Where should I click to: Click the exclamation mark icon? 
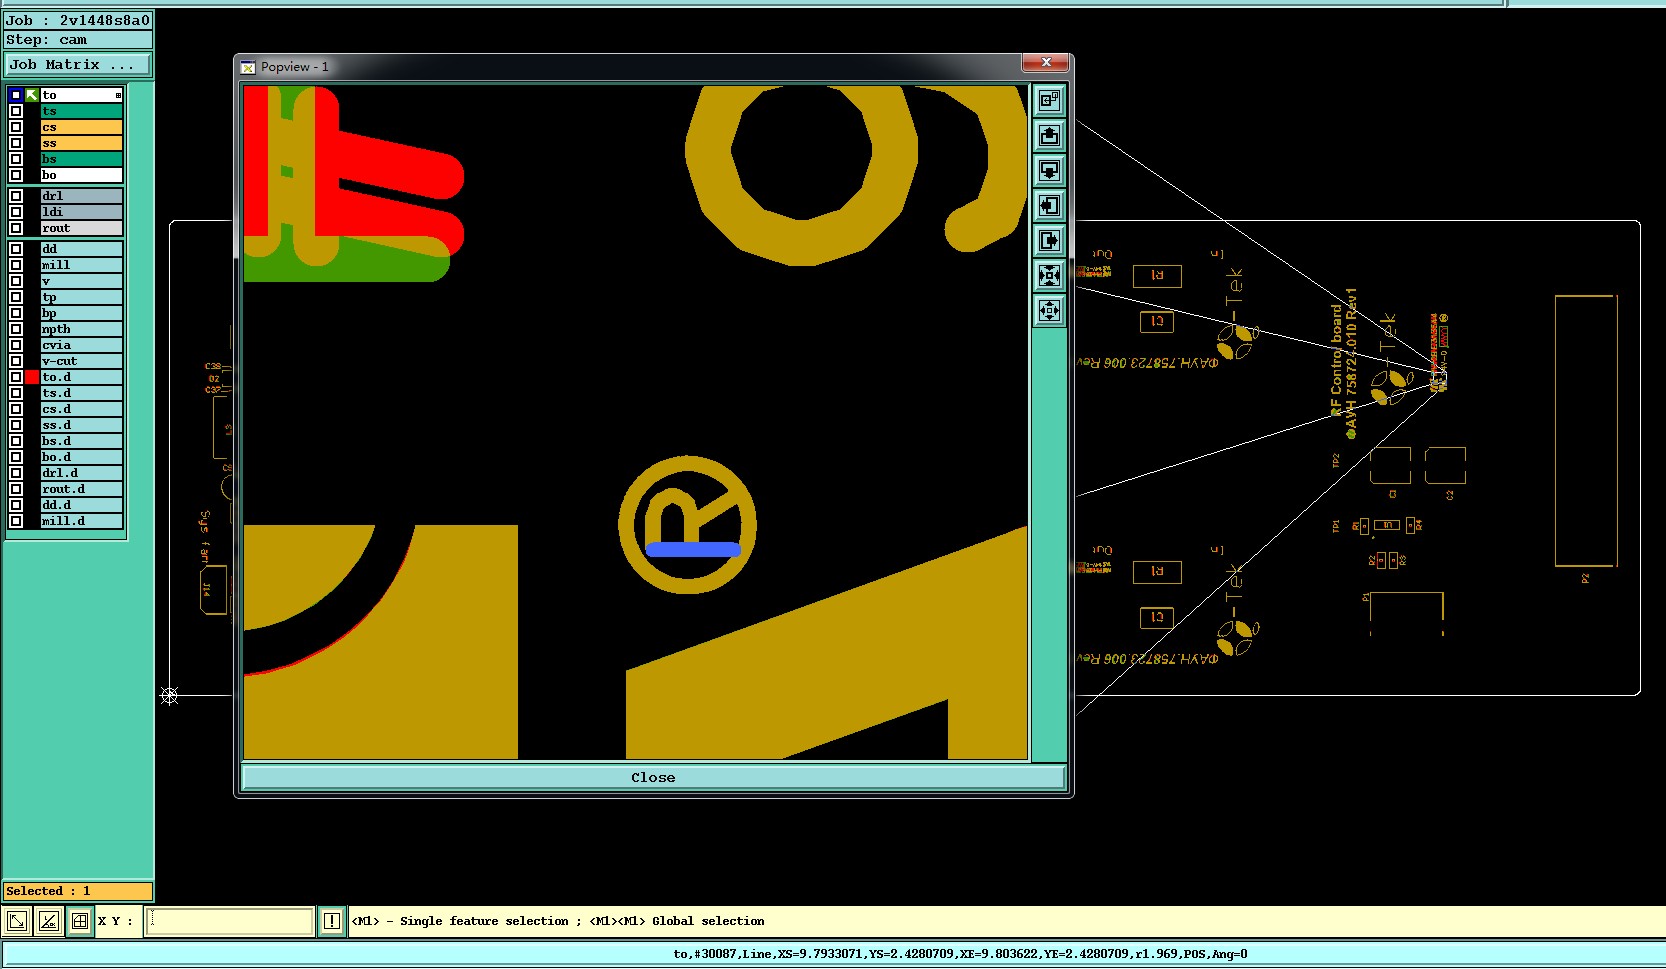point(332,921)
